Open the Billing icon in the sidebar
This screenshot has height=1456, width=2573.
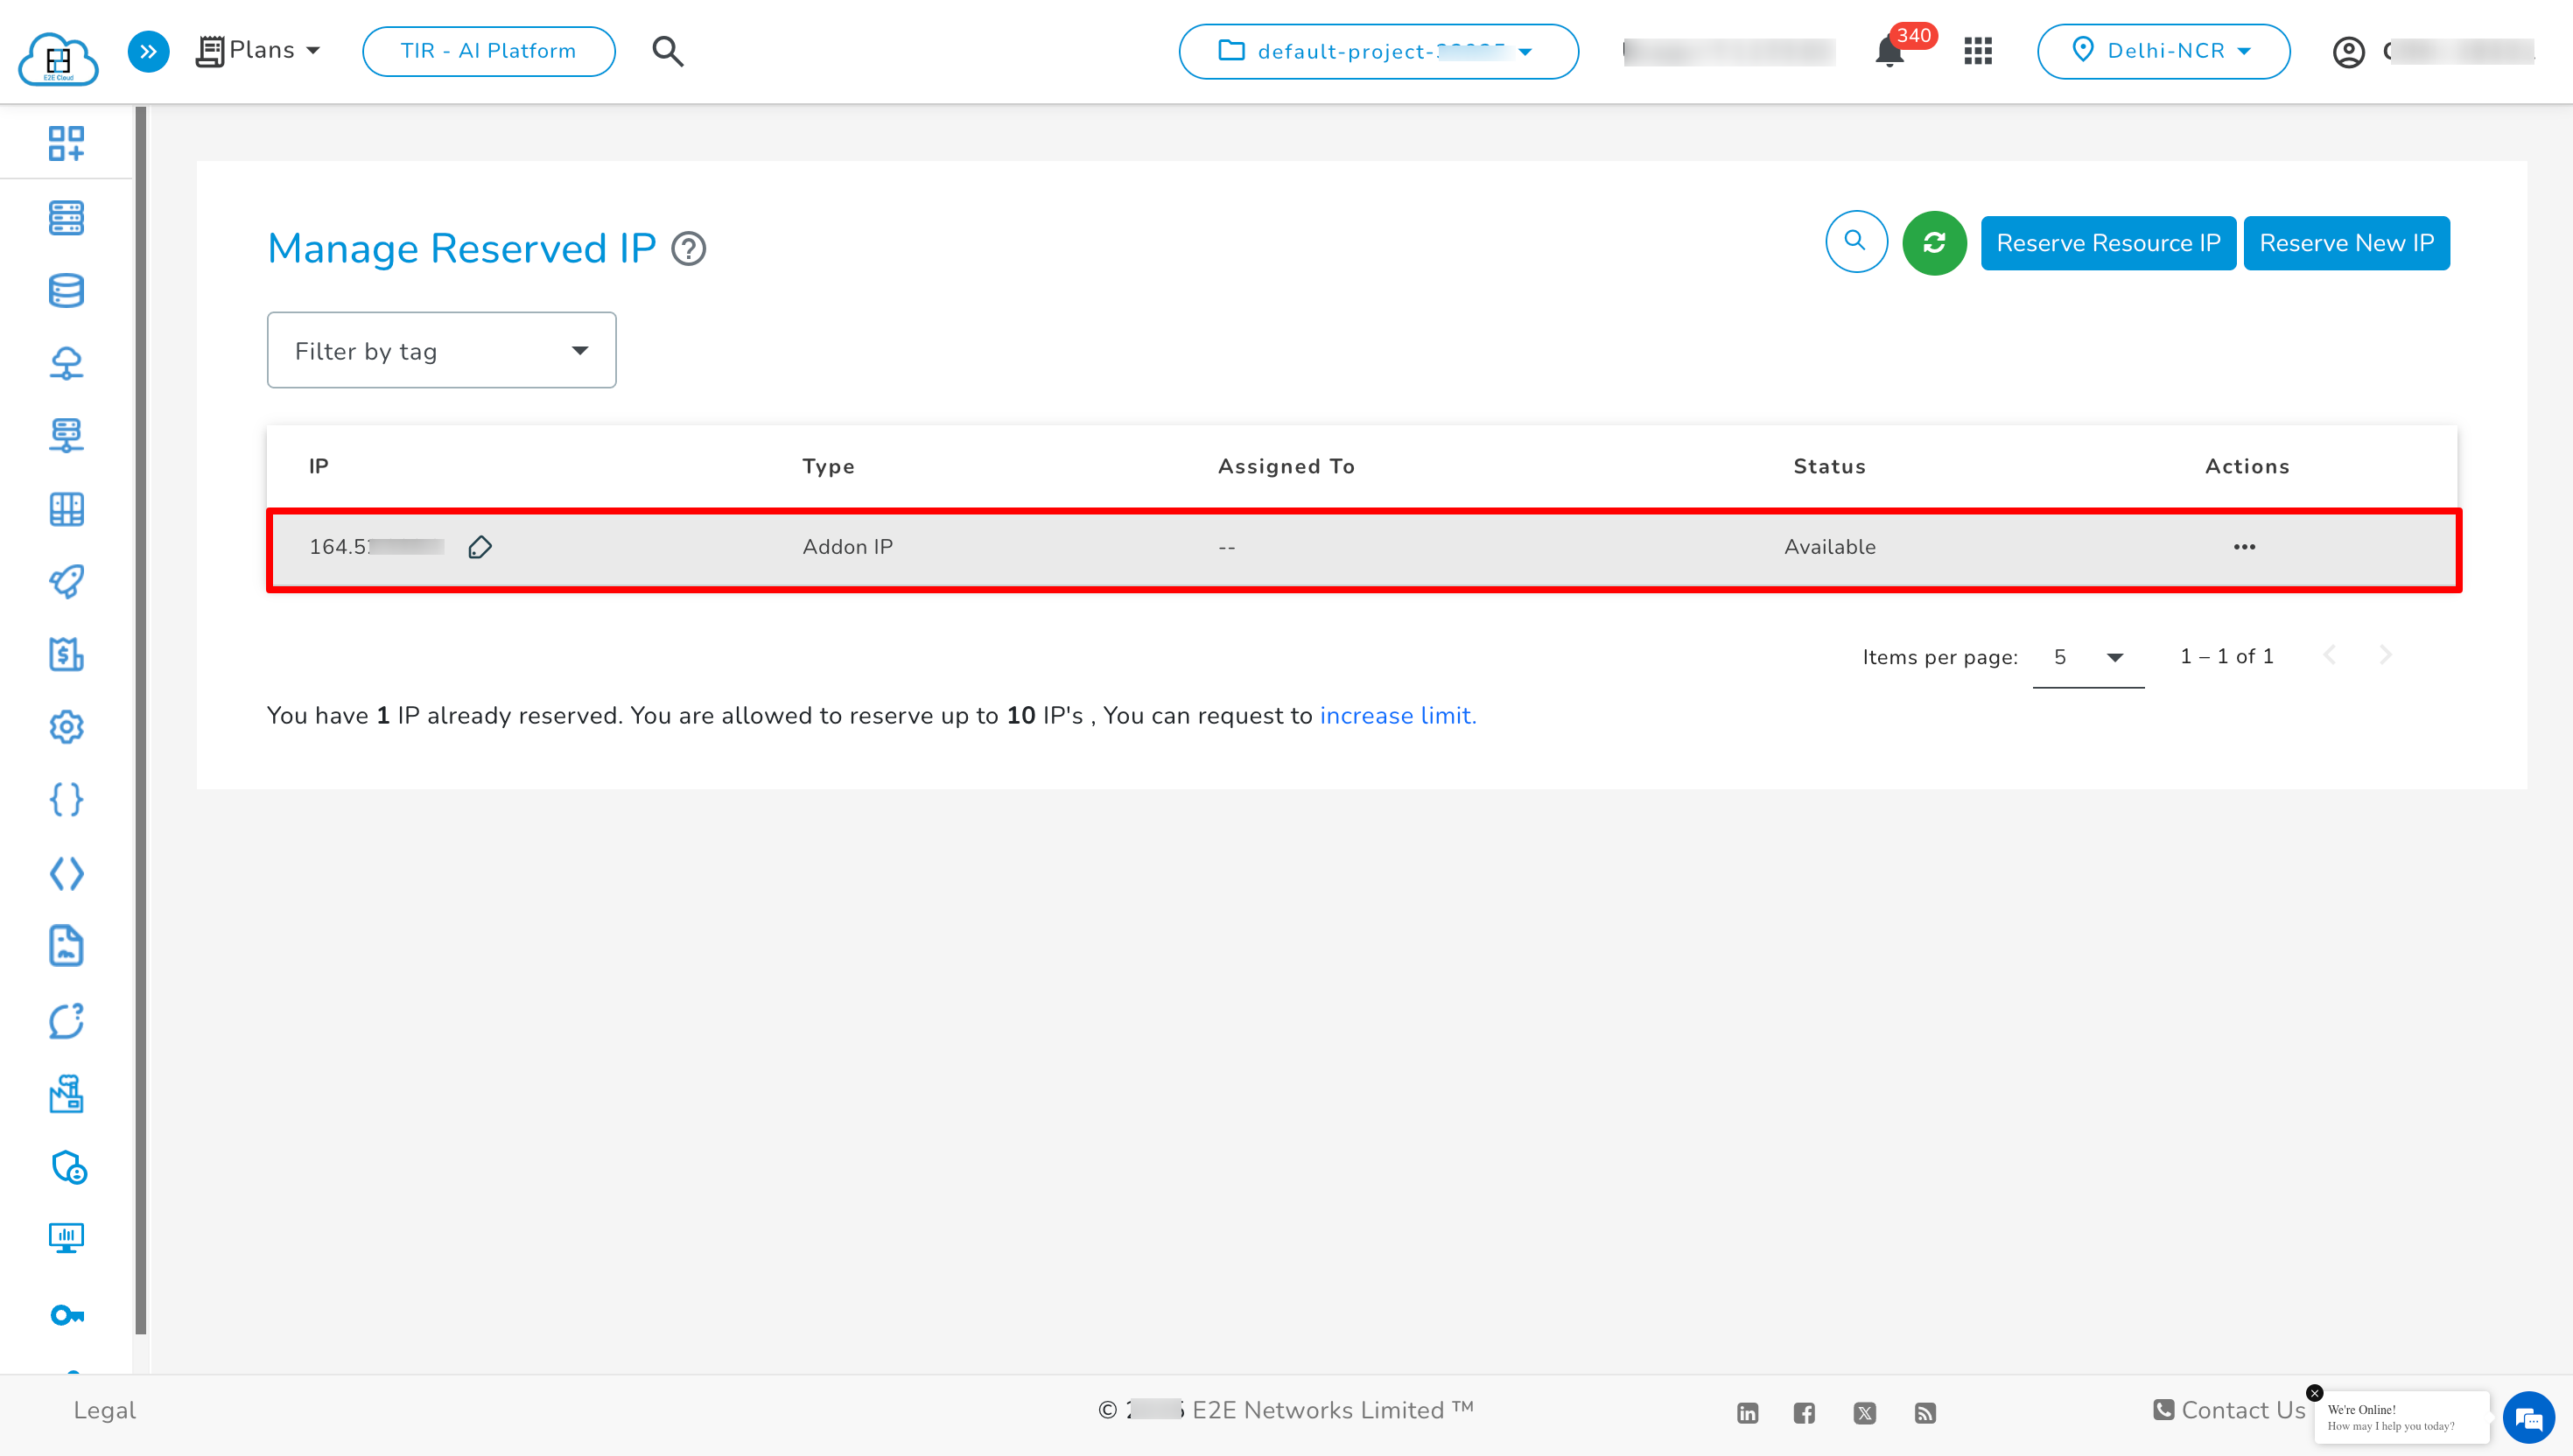click(66, 655)
